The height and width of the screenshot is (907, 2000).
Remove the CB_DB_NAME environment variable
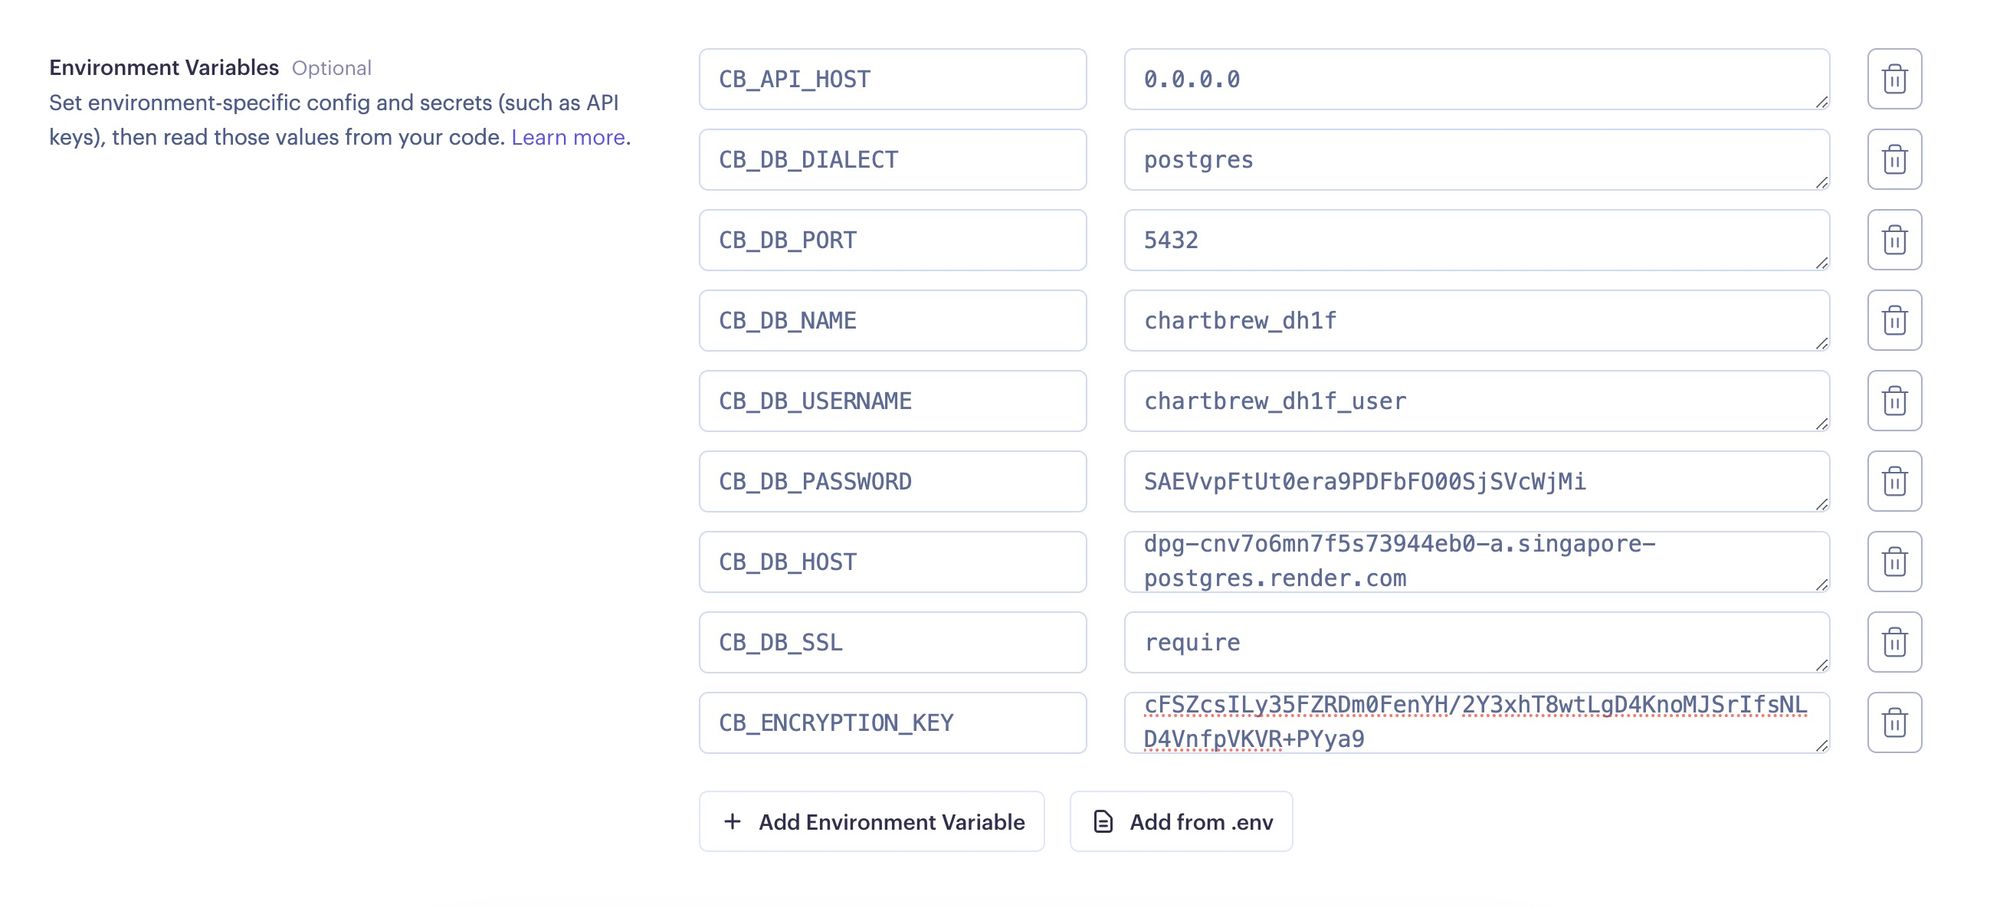(1894, 320)
